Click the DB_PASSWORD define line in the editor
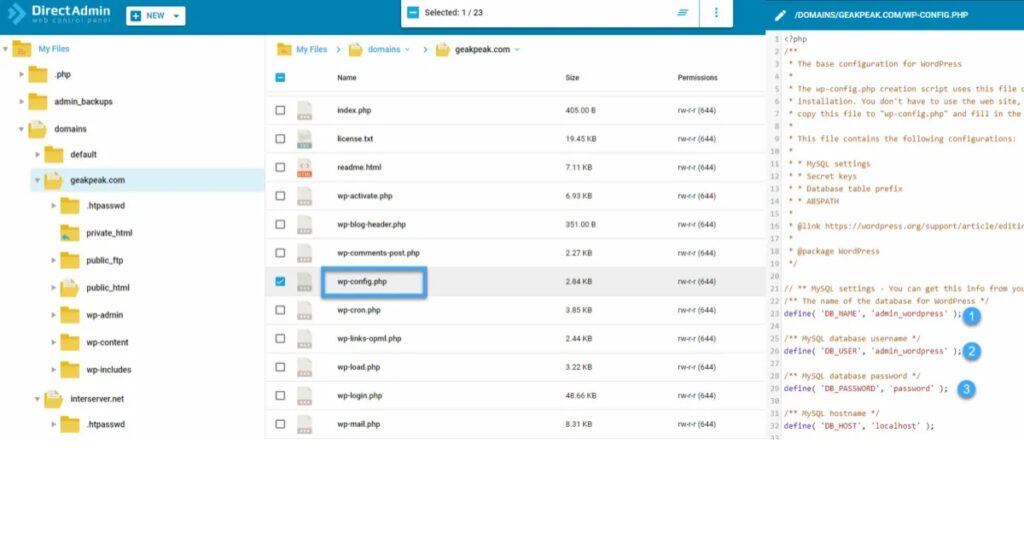The image size is (1024, 538). [865, 388]
